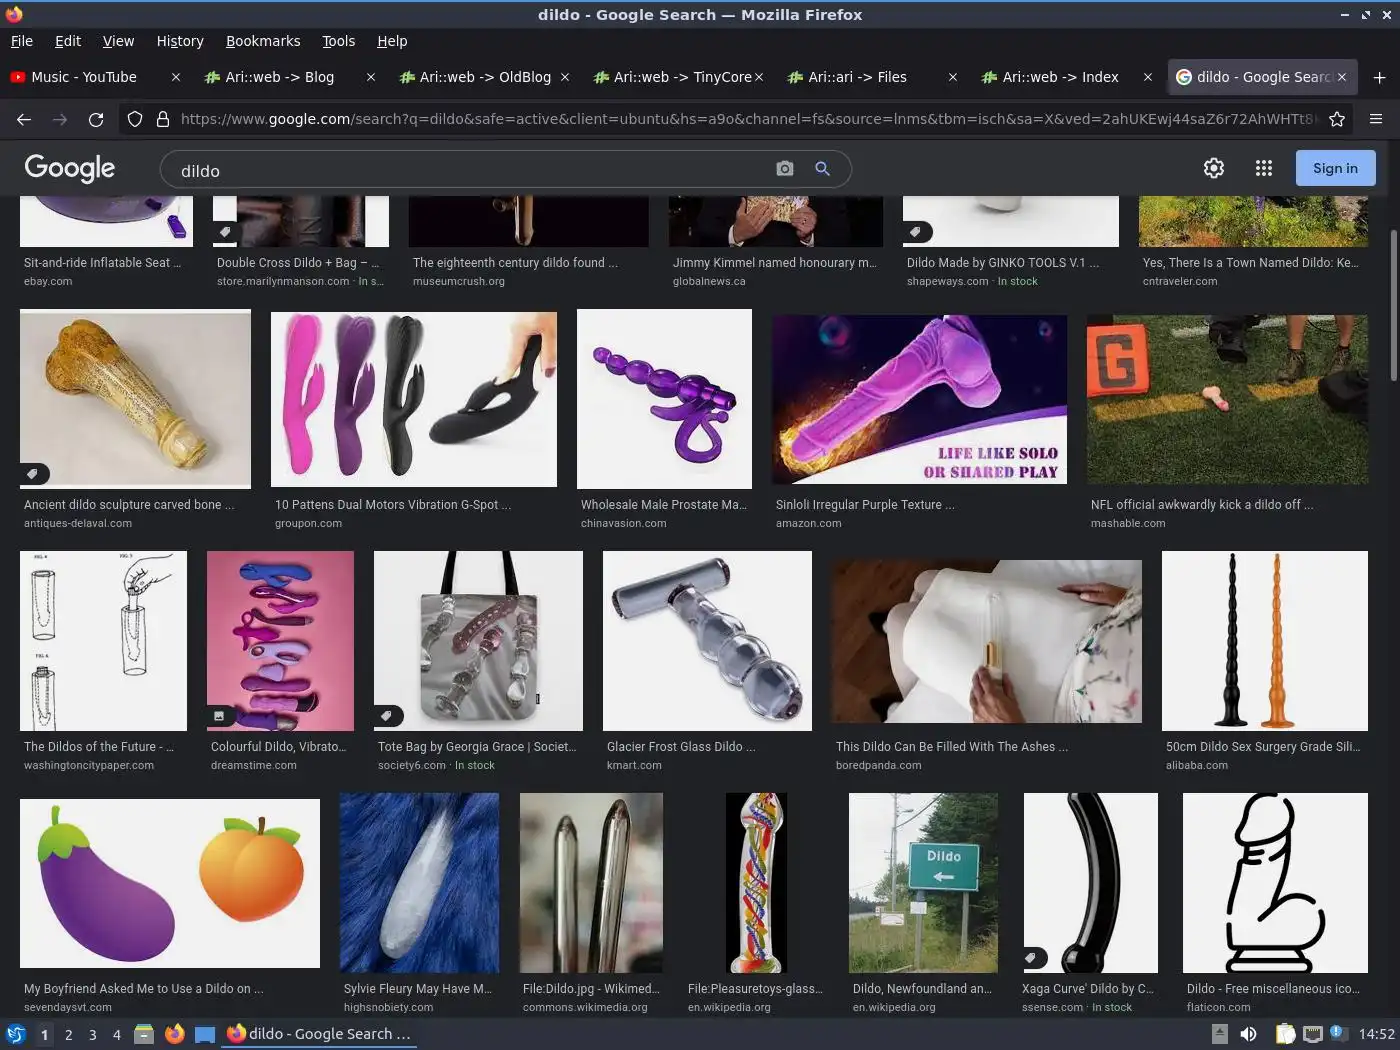
Task: Switch to workspace 4 in taskbar
Action: 116,1034
